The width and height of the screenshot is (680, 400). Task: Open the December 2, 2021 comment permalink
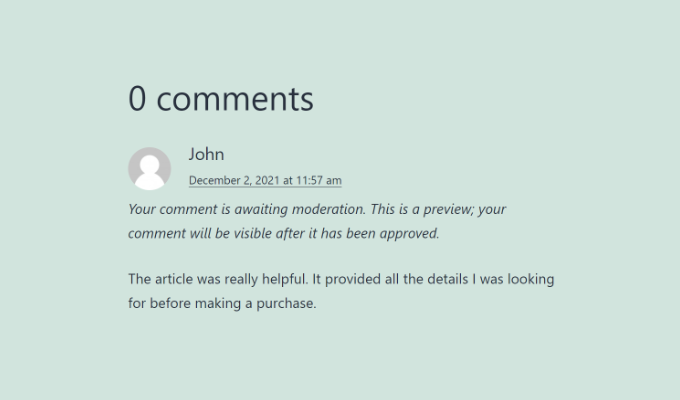[265, 181]
